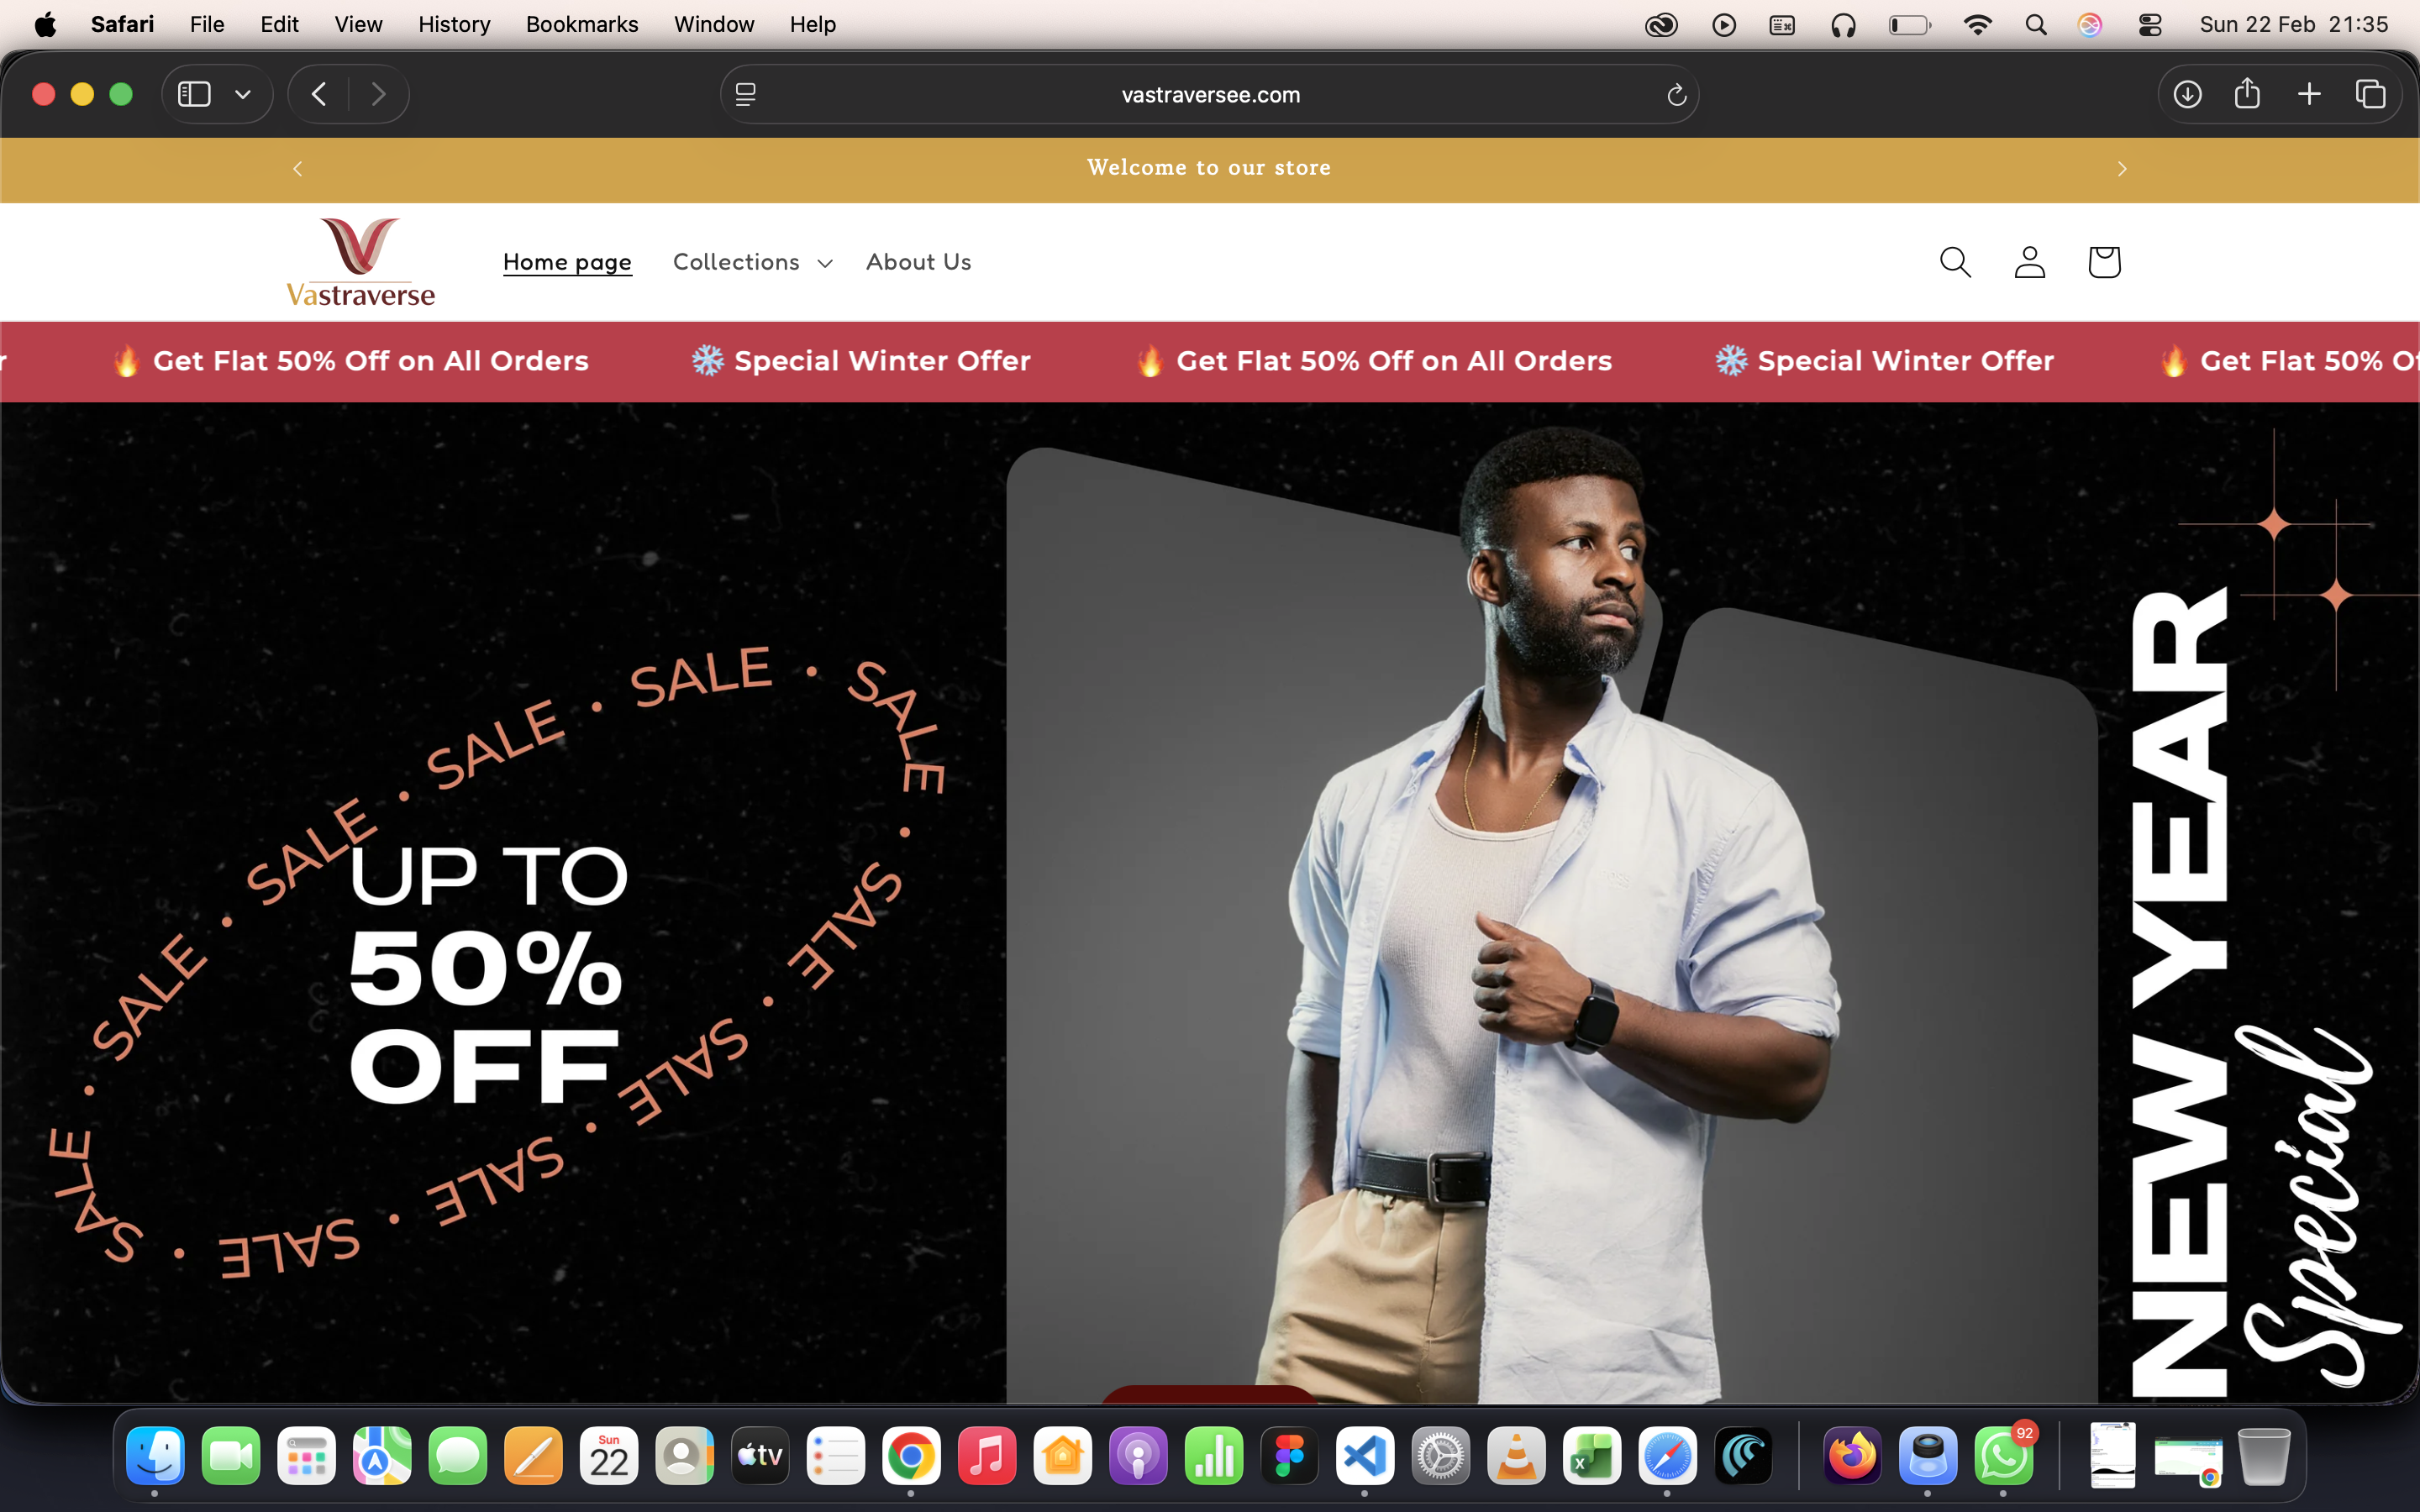The image size is (2420, 1512).
Task: Open the sidebar tab group dropdown chevron
Action: [243, 94]
